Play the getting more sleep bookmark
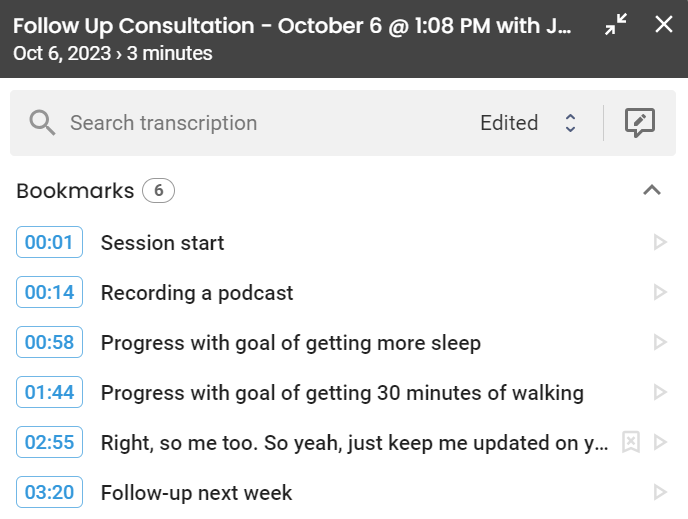688x519 pixels. tap(660, 342)
